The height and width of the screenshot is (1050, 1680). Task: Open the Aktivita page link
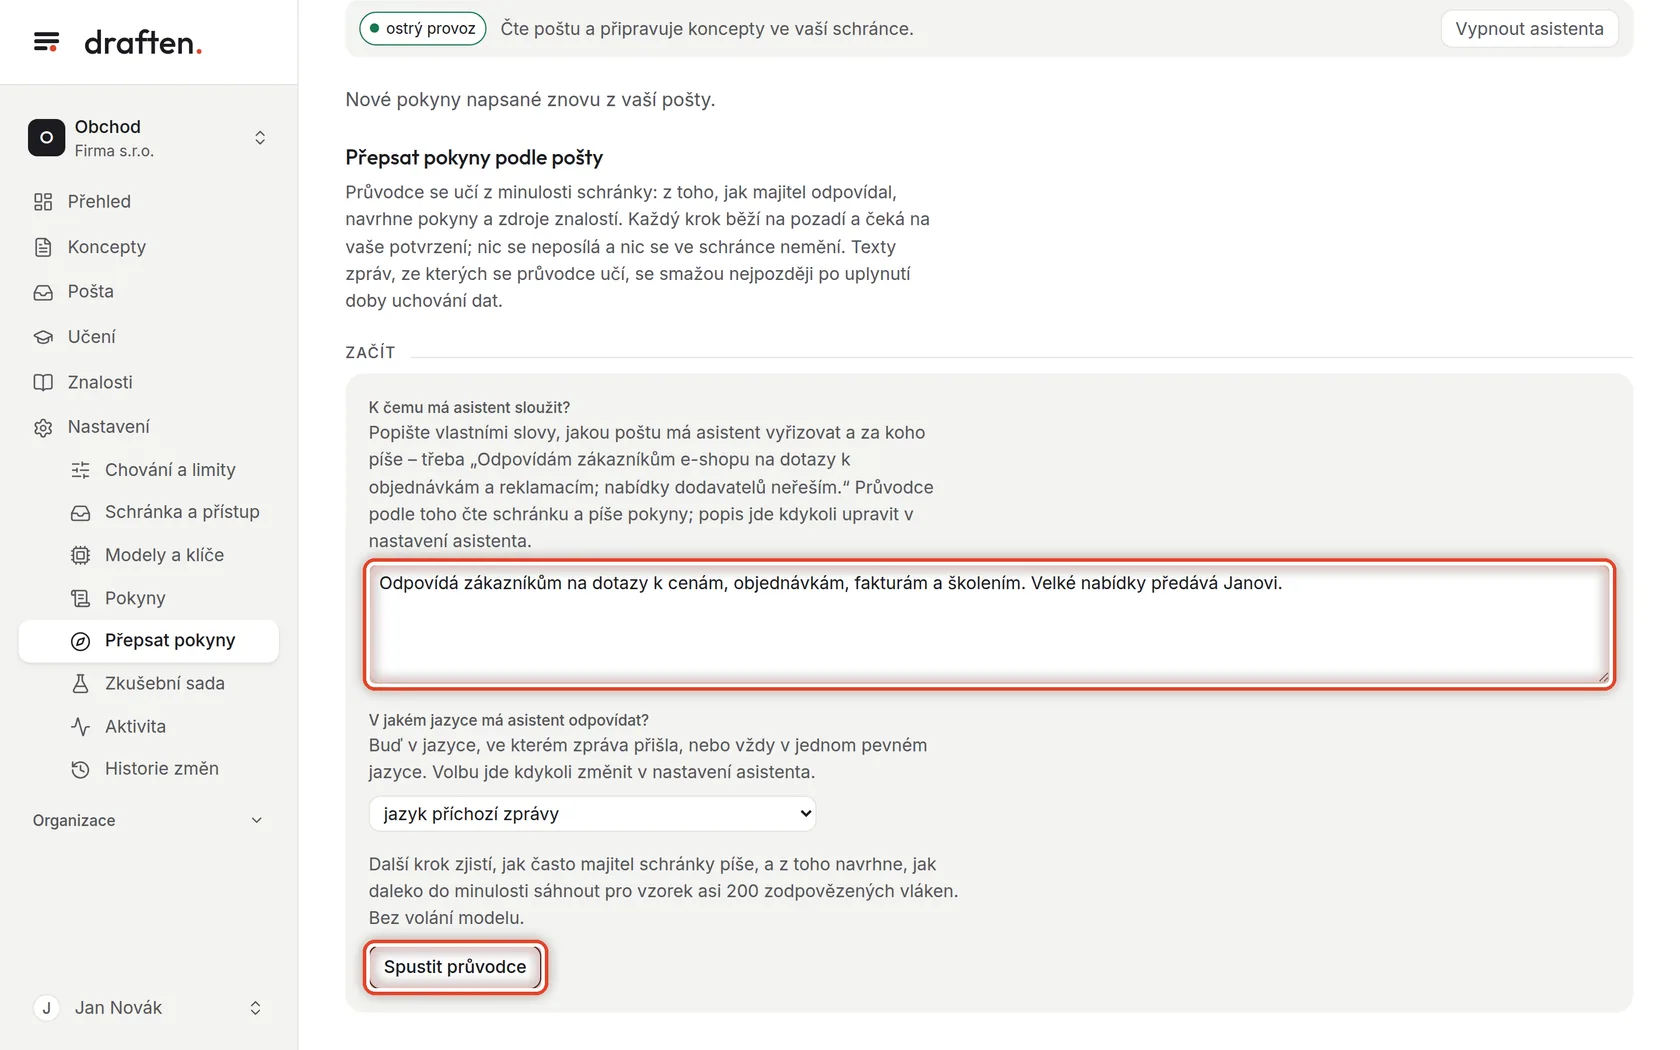point(135,727)
